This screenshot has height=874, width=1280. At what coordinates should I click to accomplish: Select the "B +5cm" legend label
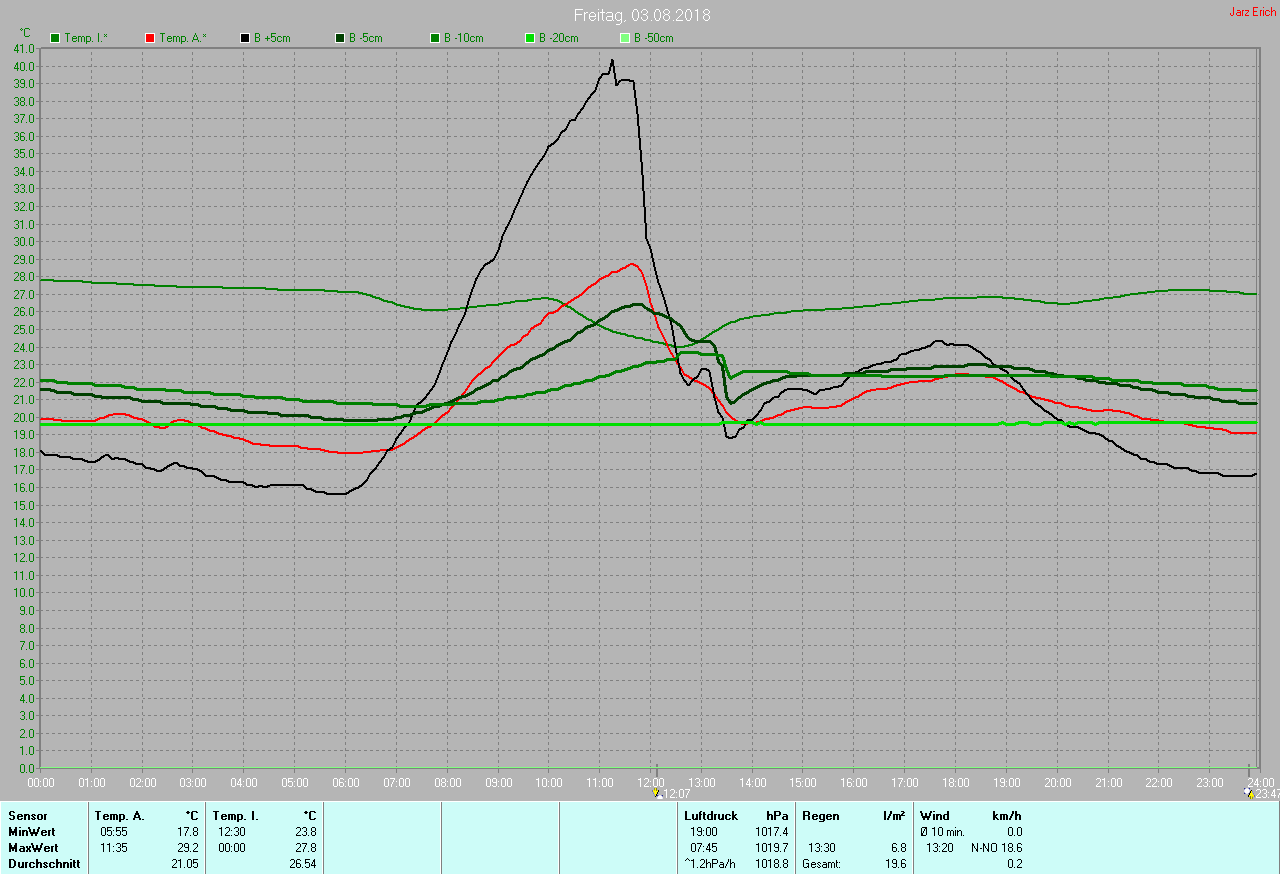coord(273,38)
